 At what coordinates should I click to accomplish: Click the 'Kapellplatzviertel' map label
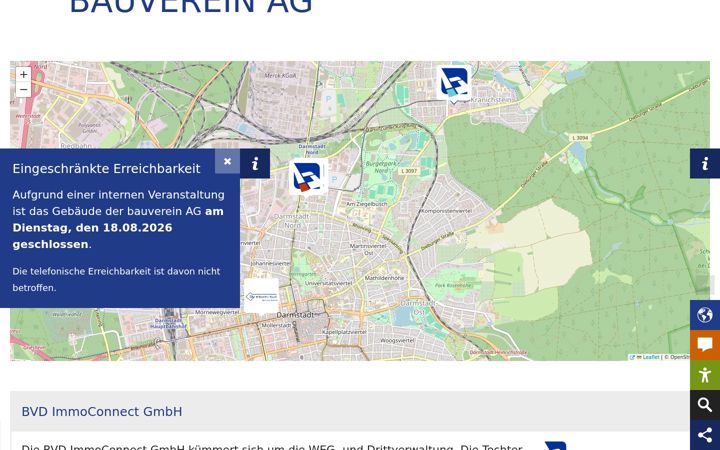coord(344,332)
